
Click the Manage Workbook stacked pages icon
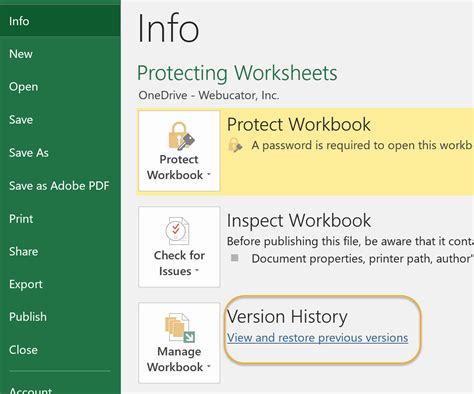pyautogui.click(x=180, y=328)
